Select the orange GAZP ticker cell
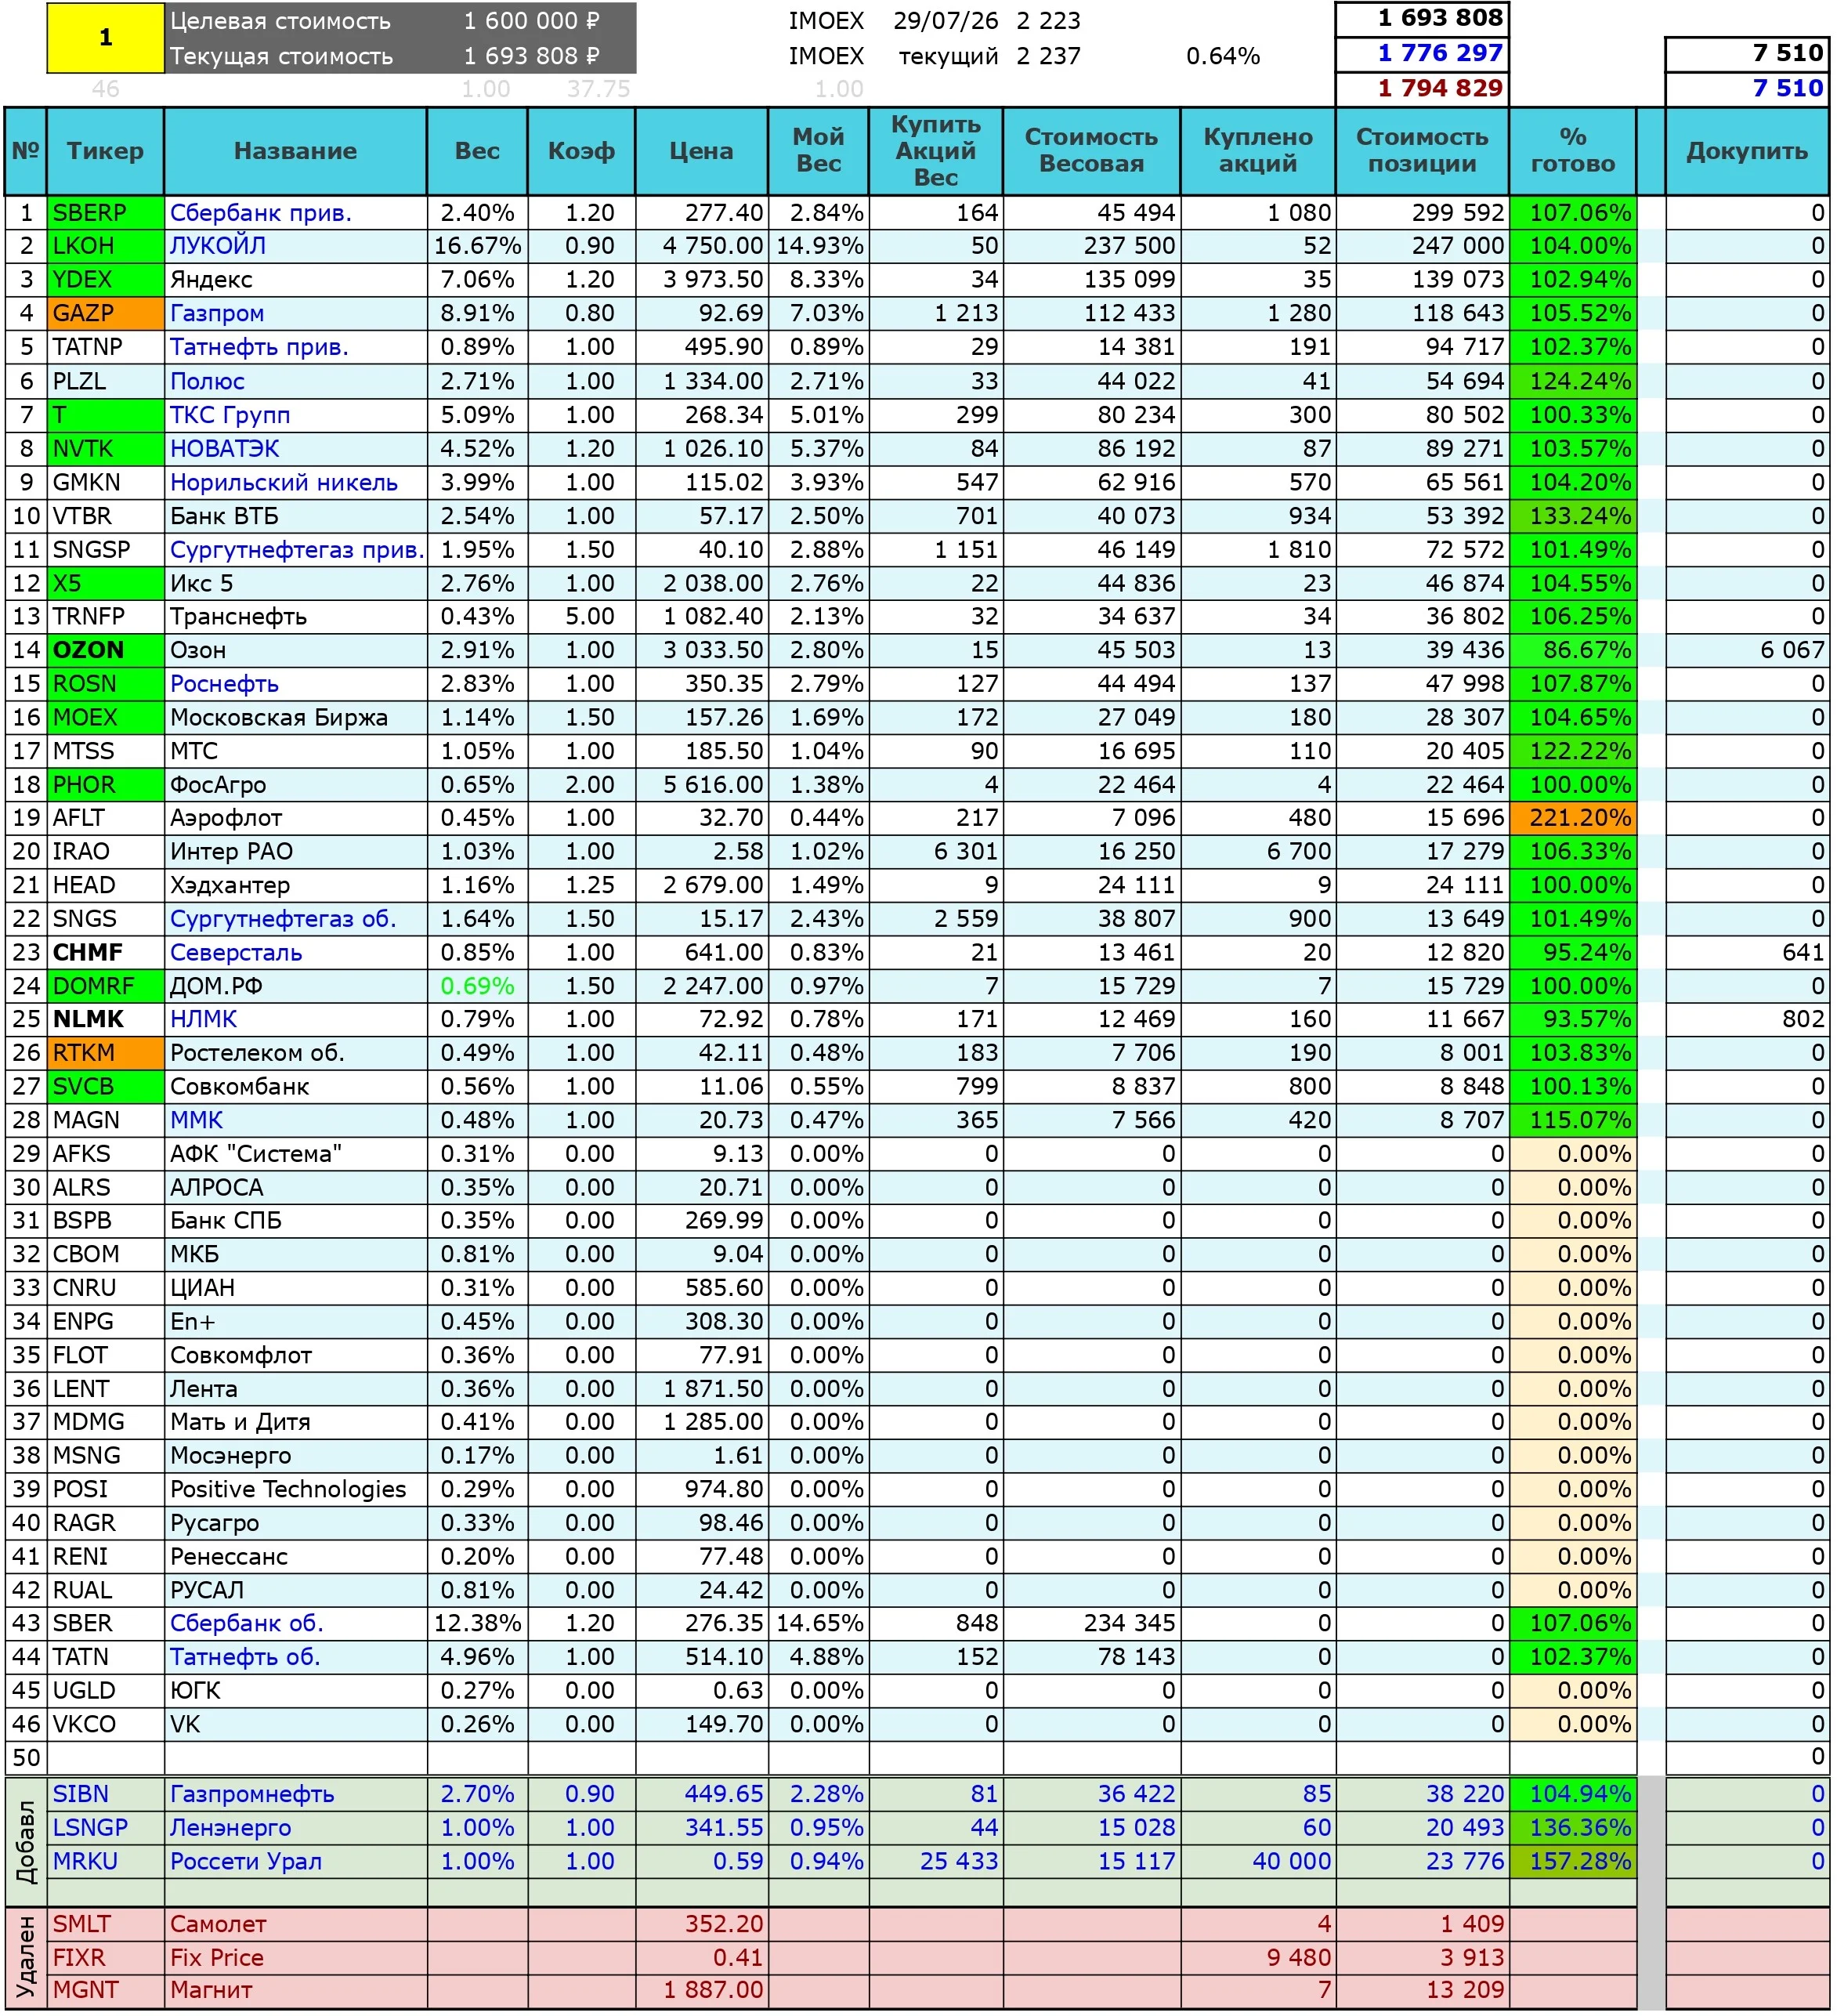The image size is (1837, 2016). 105,314
